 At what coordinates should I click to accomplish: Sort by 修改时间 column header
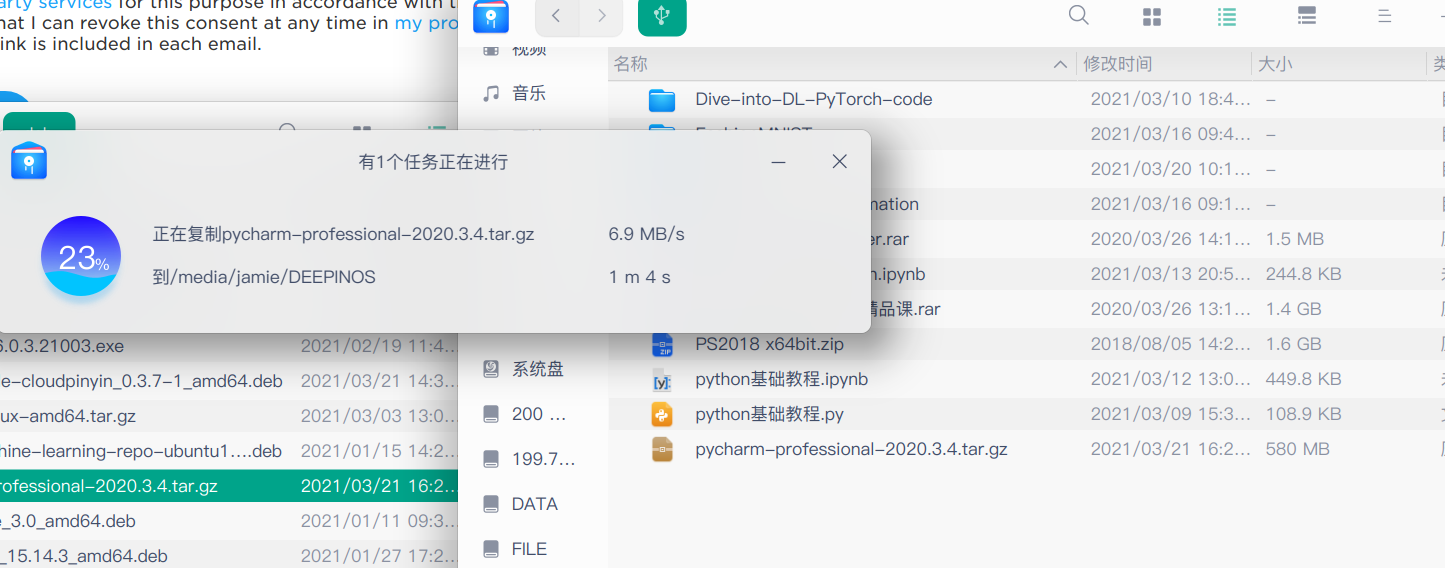(1118, 64)
